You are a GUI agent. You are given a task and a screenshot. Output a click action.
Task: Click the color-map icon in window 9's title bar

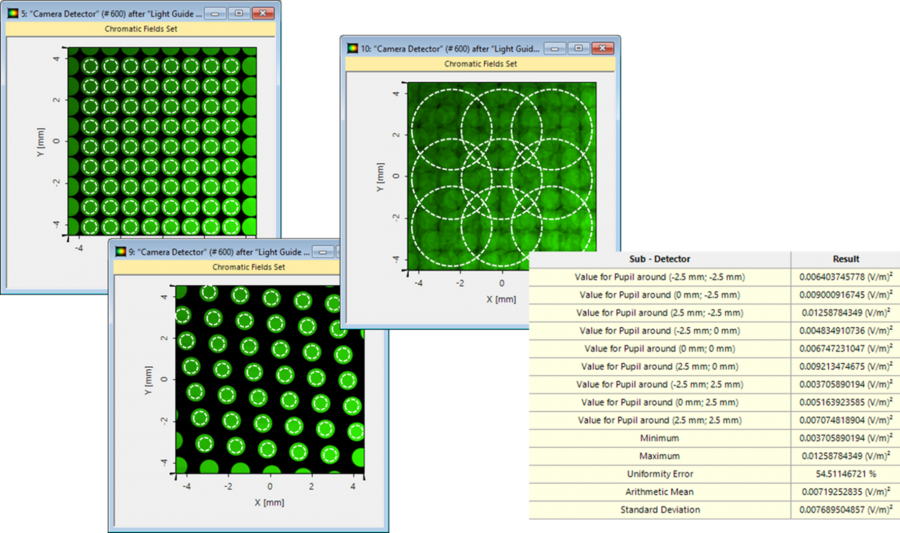tap(120, 252)
